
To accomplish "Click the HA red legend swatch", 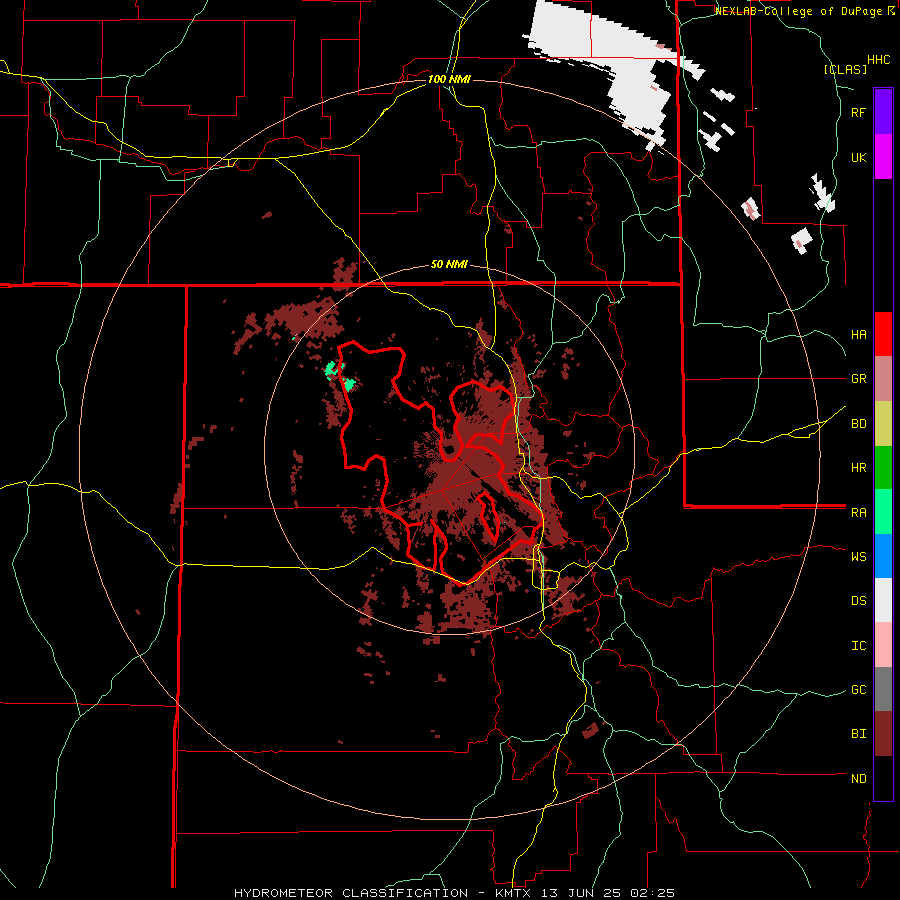I will pyautogui.click(x=883, y=334).
